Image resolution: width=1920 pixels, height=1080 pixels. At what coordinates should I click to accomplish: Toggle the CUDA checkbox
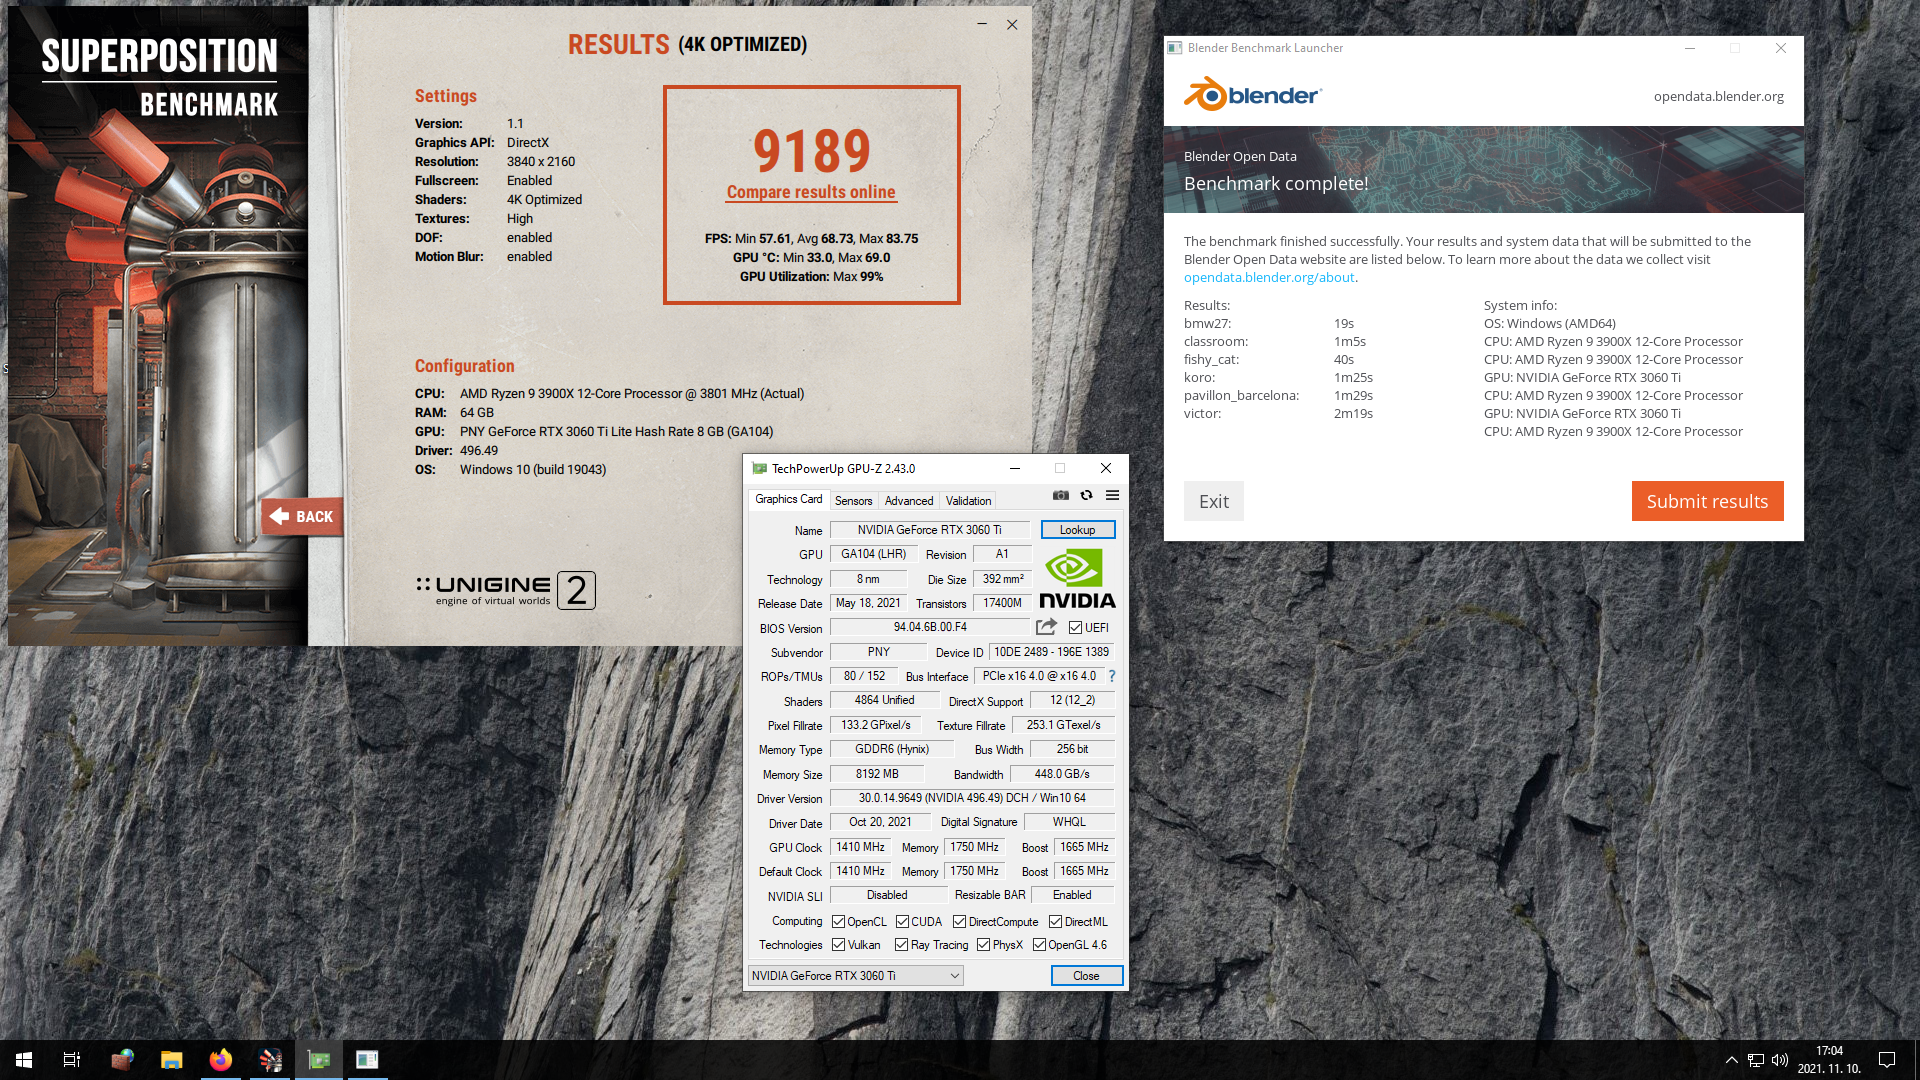902,922
